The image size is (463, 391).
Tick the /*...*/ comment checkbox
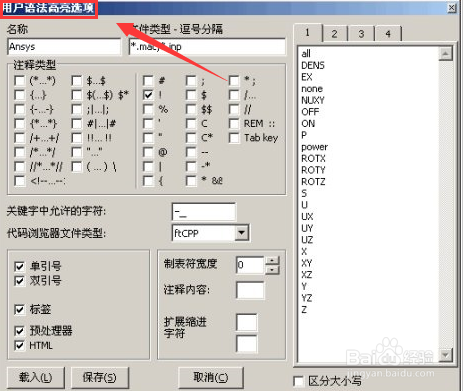point(20,152)
